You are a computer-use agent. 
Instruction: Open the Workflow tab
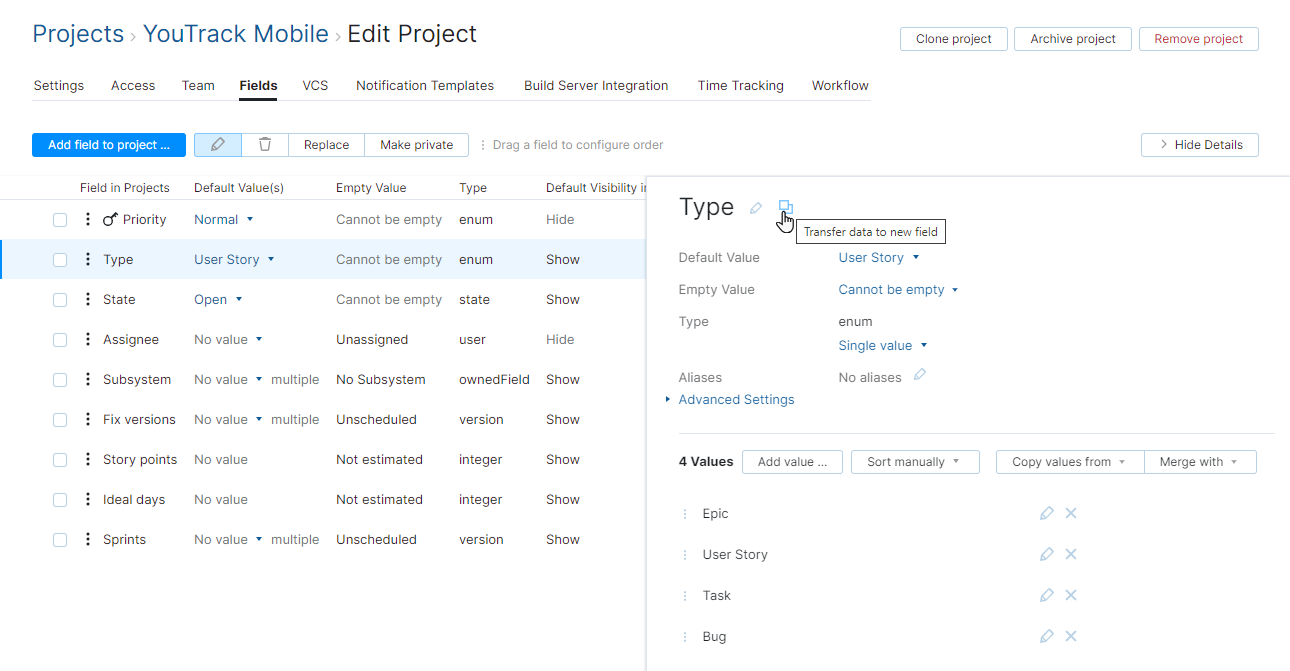(x=839, y=85)
